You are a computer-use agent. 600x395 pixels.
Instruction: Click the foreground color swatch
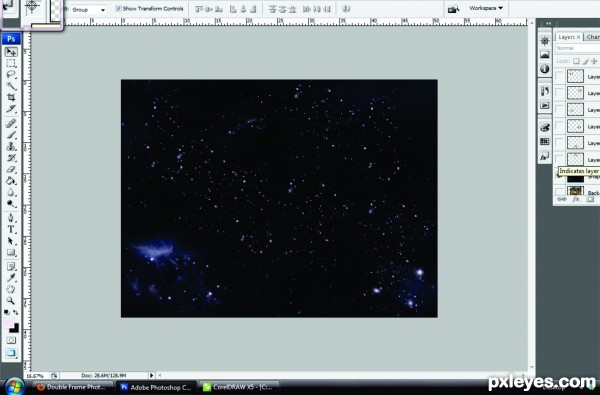coord(9,323)
